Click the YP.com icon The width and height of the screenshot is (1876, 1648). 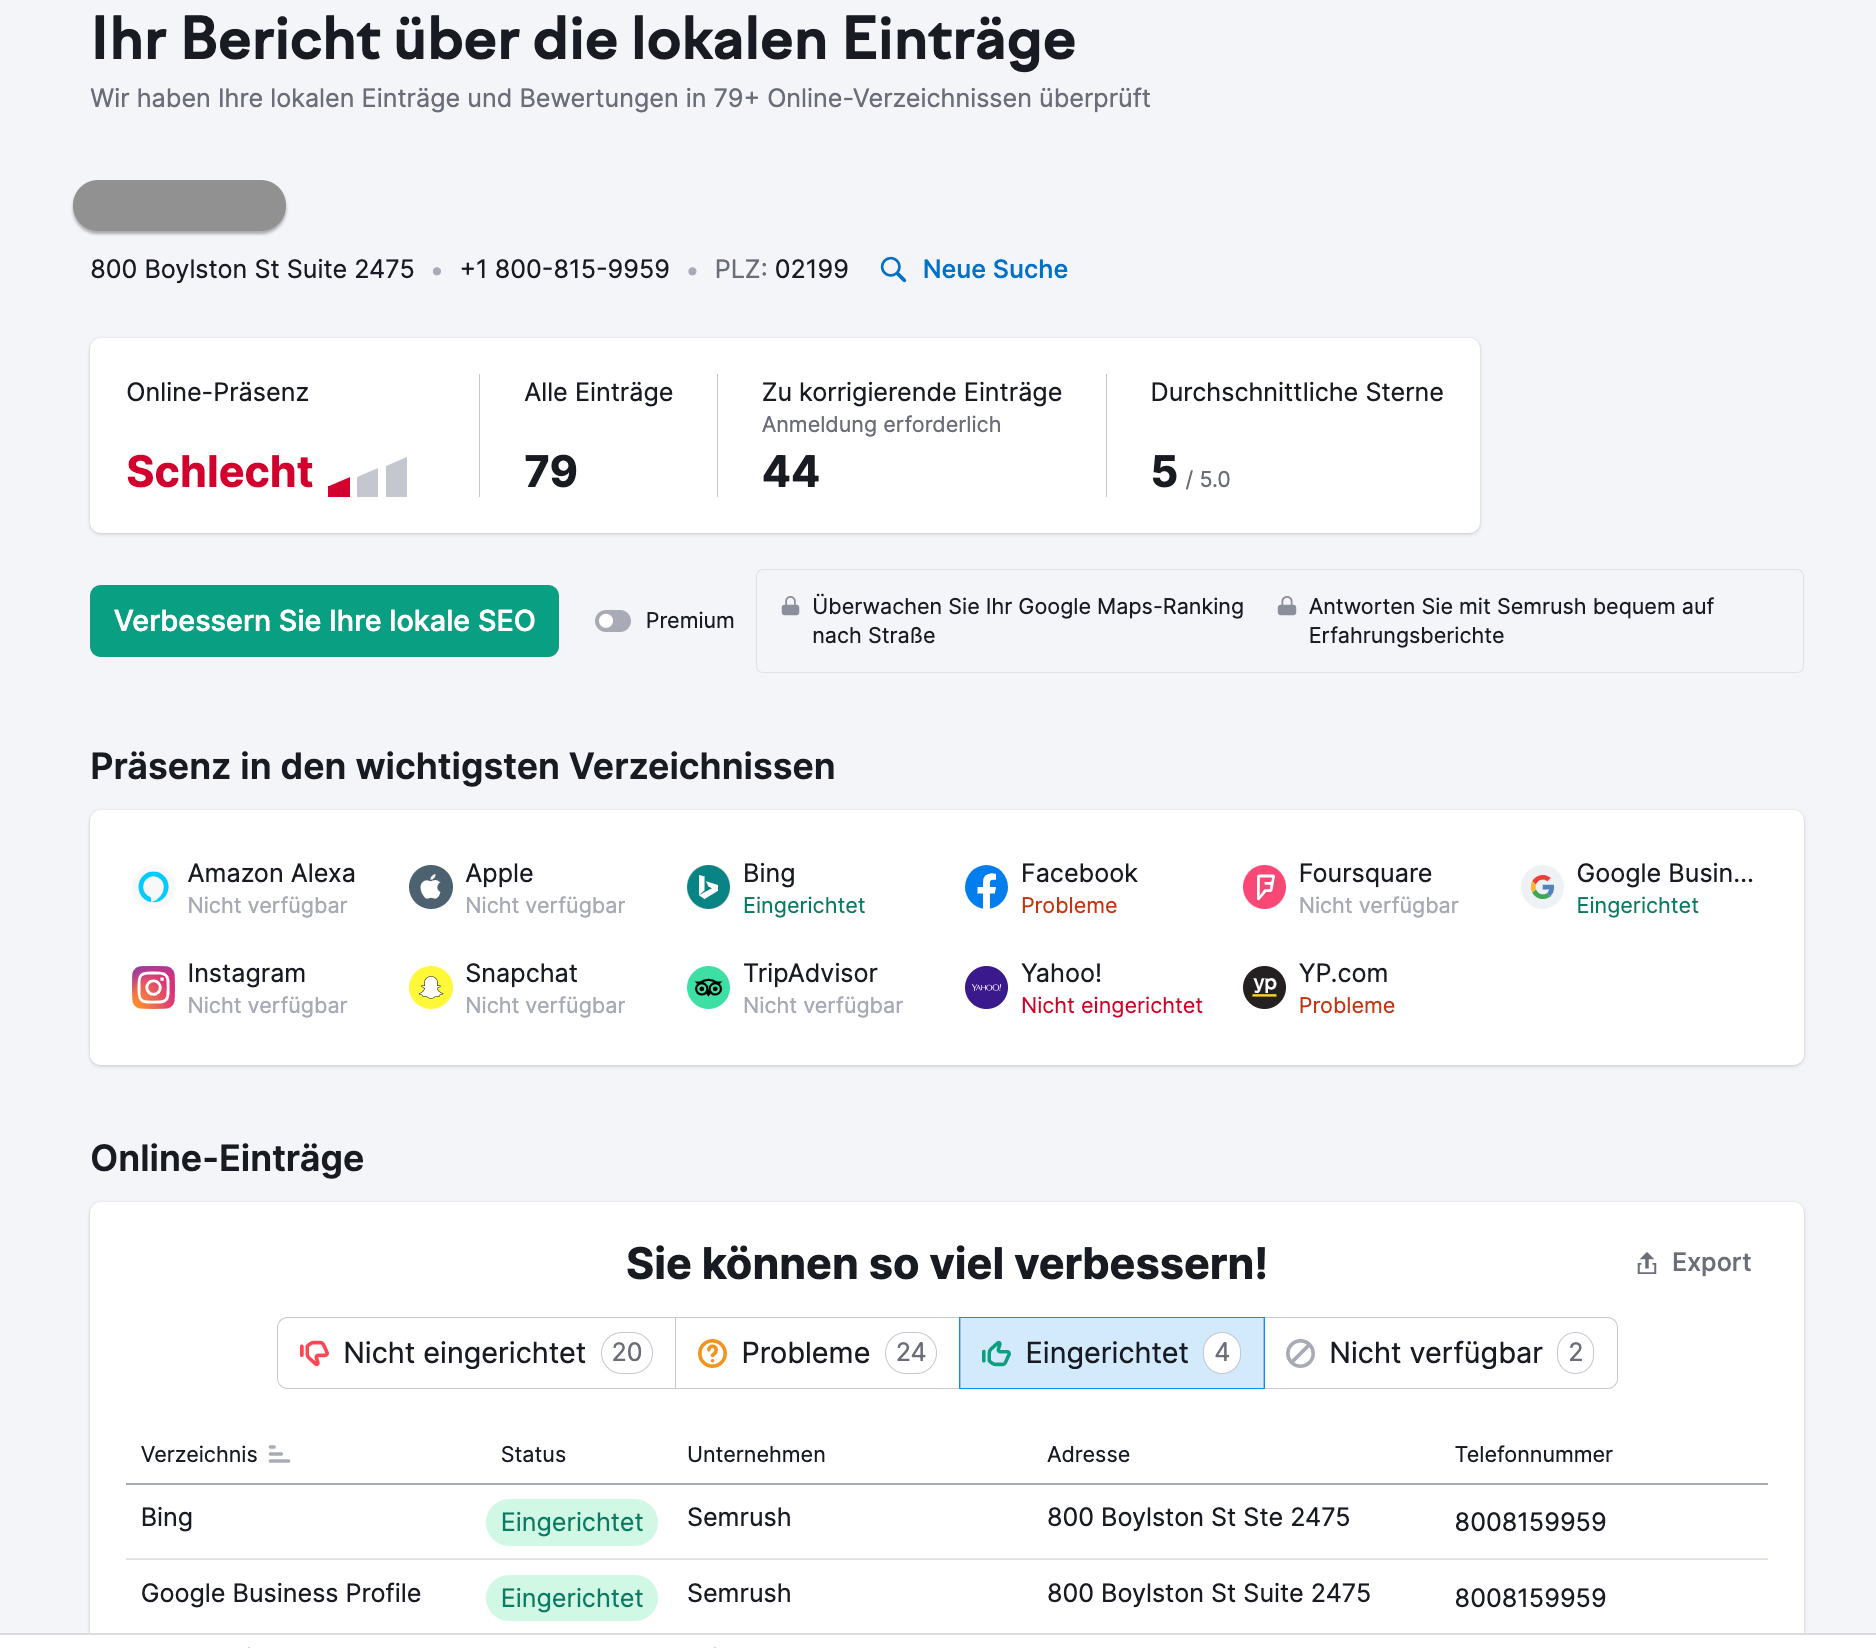pyautogui.click(x=1263, y=987)
